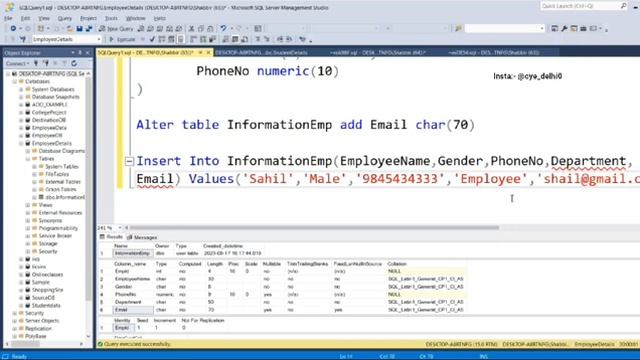This screenshot has width=640, height=360.
Task: Close the Object Explorer panel
Action: coord(87,53)
